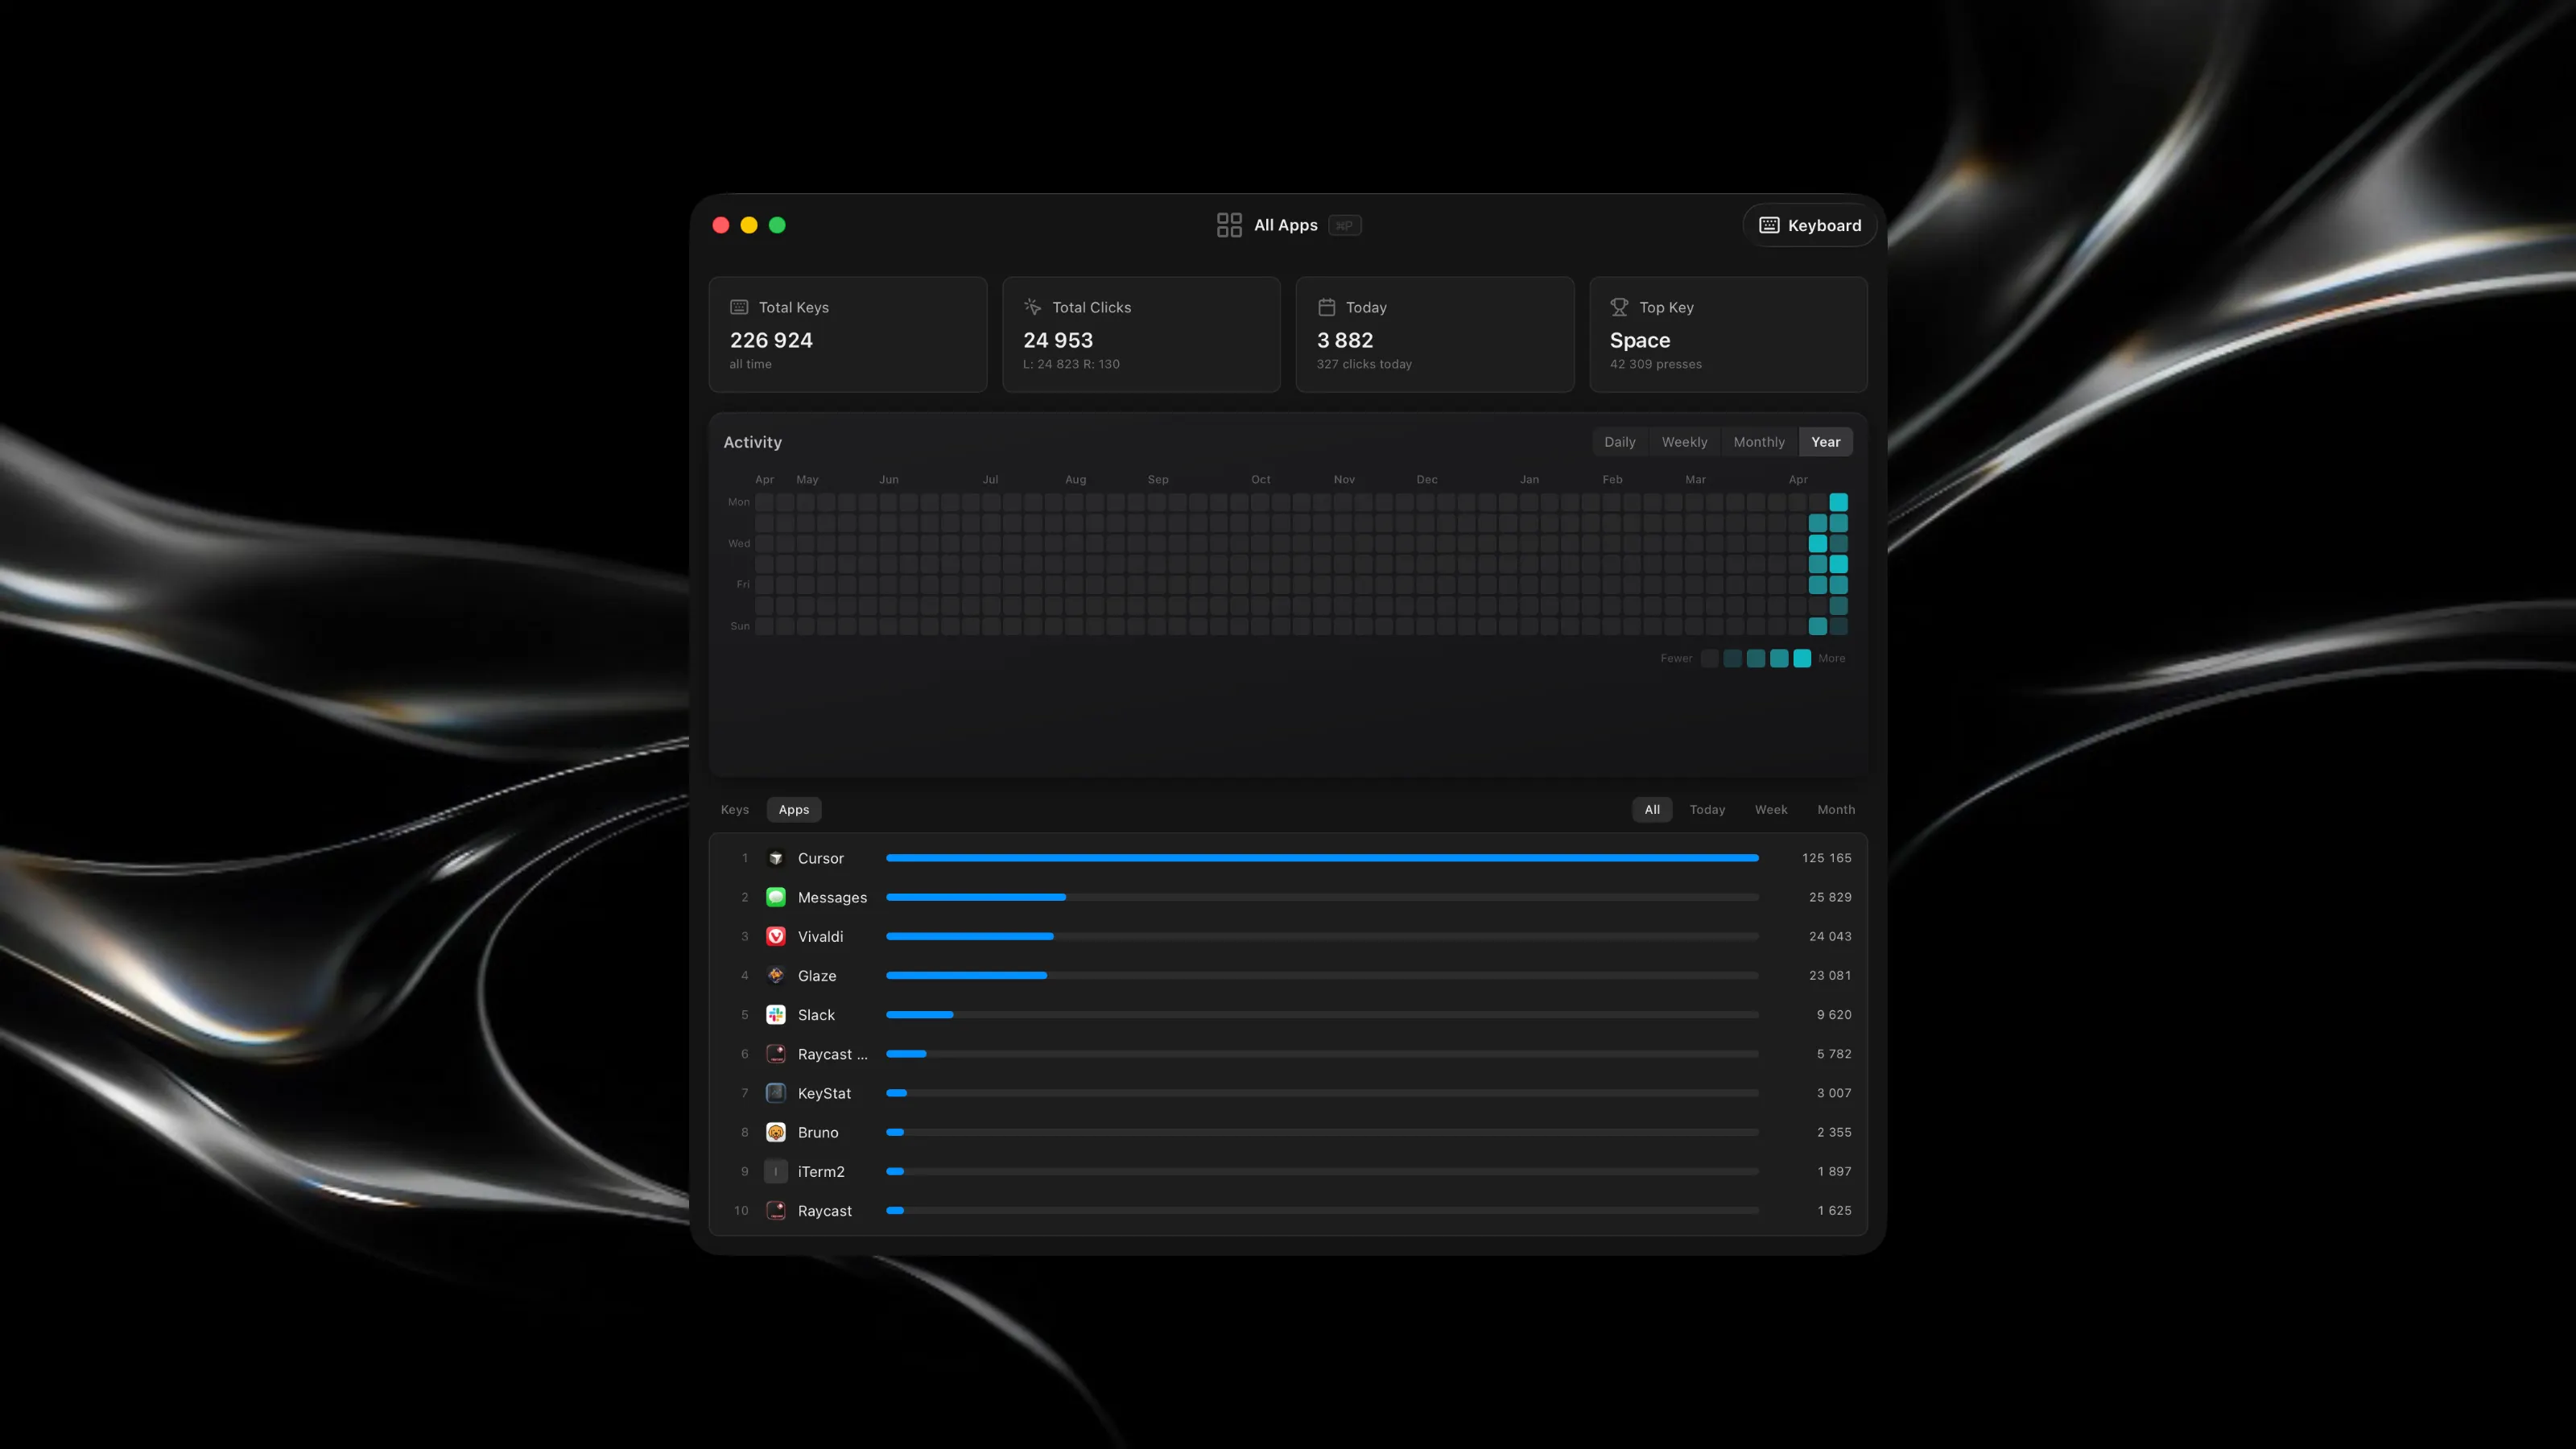Viewport: 2576px width, 1449px height.
Task: Click the KeyStat count 3 007
Action: tap(1834, 1093)
